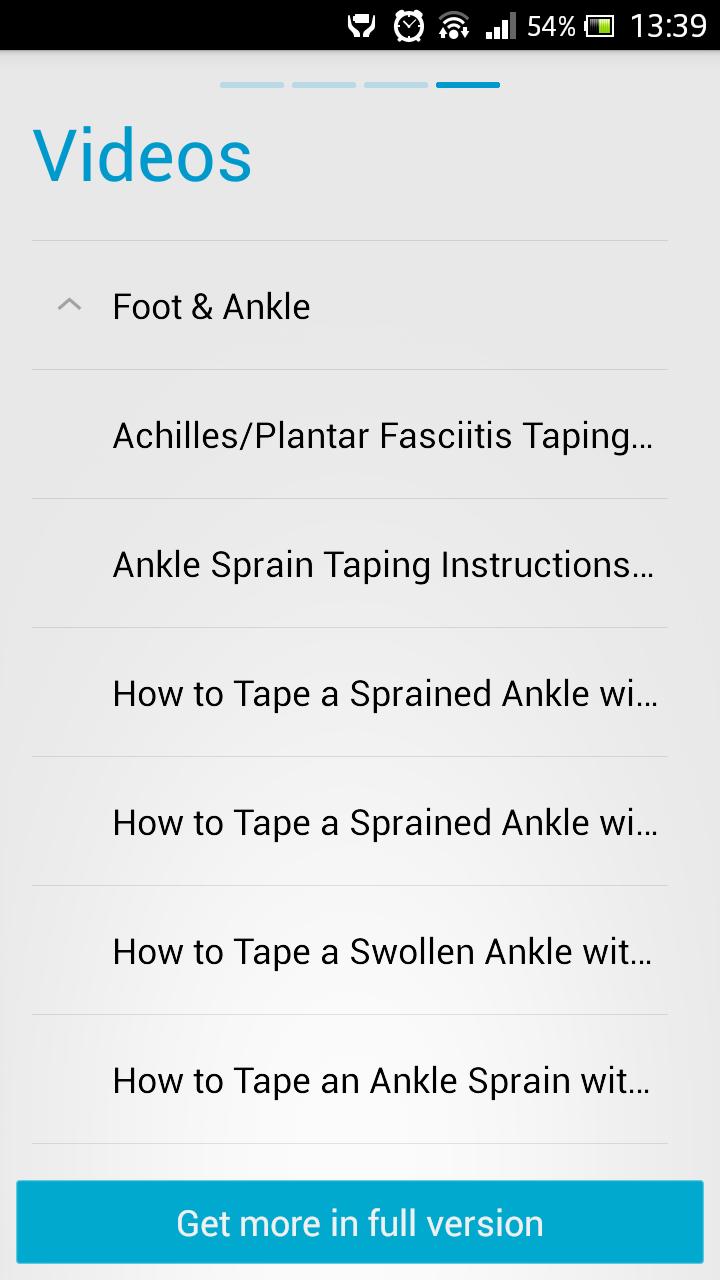Screen dimensions: 720x1280
Task: Jump to first page indicator dash
Action: 252,85
